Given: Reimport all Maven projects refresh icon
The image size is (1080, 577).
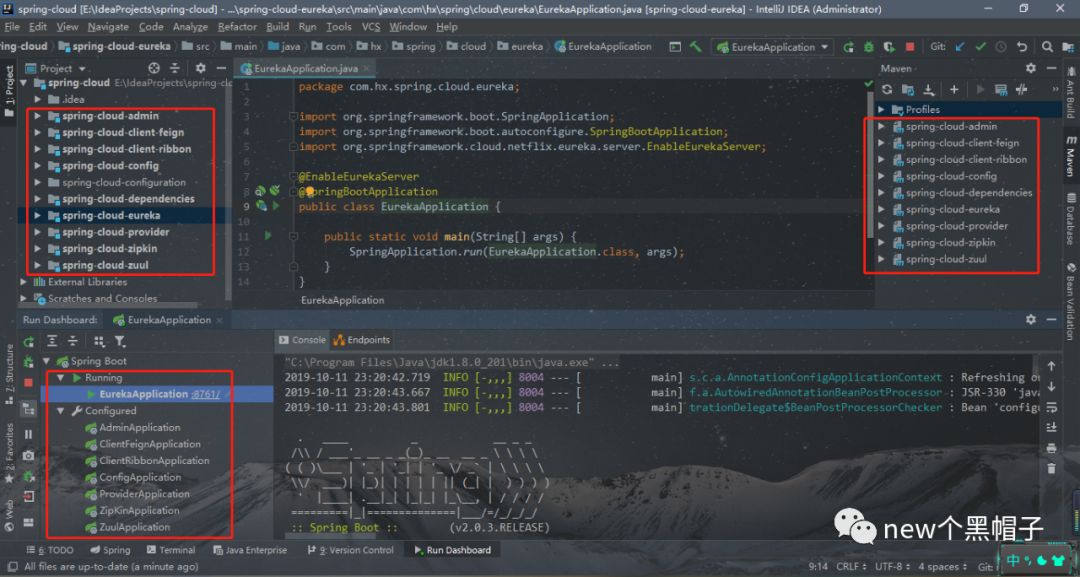Looking at the screenshot, I should point(887,90).
